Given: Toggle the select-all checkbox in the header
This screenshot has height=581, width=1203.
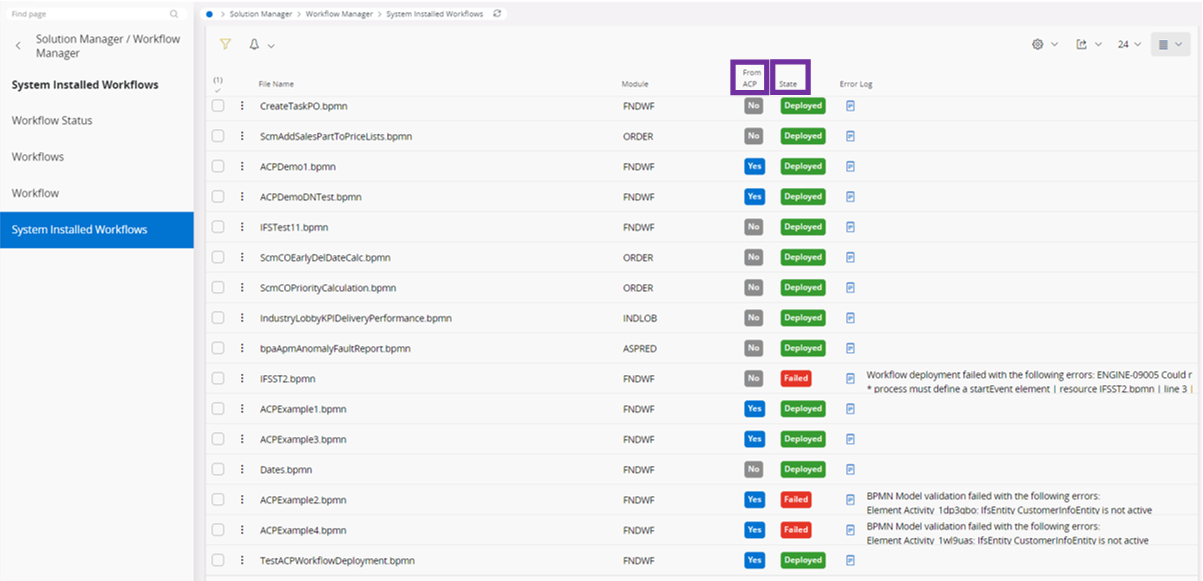Looking at the screenshot, I should coord(217,89).
